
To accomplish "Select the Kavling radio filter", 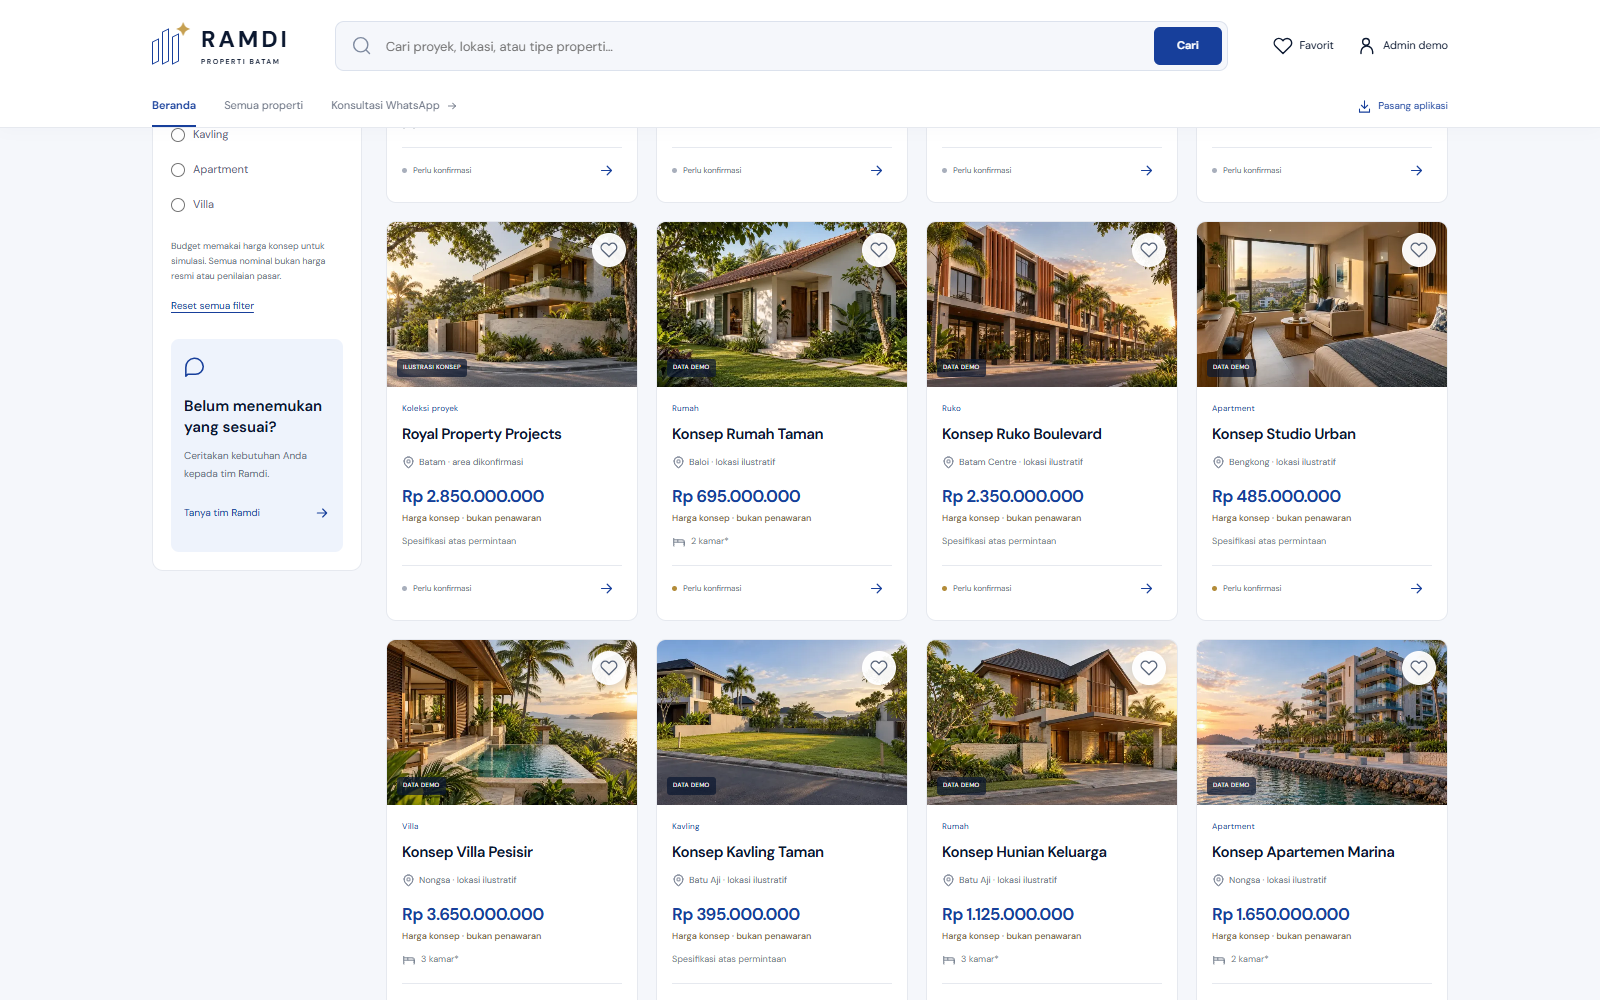I will 178,135.
